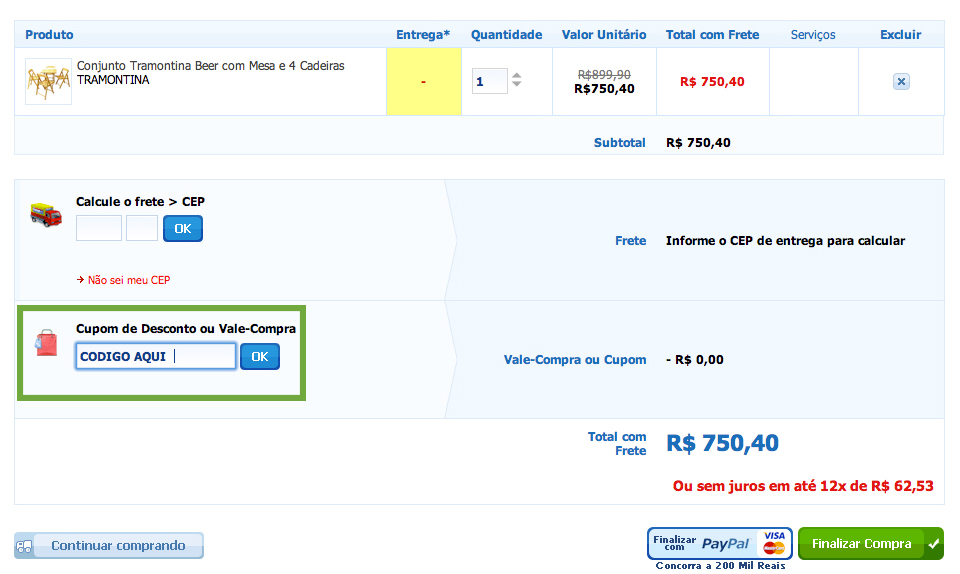The image size is (960, 574).
Task: Remove item with the Excluir X icon
Action: tap(901, 82)
